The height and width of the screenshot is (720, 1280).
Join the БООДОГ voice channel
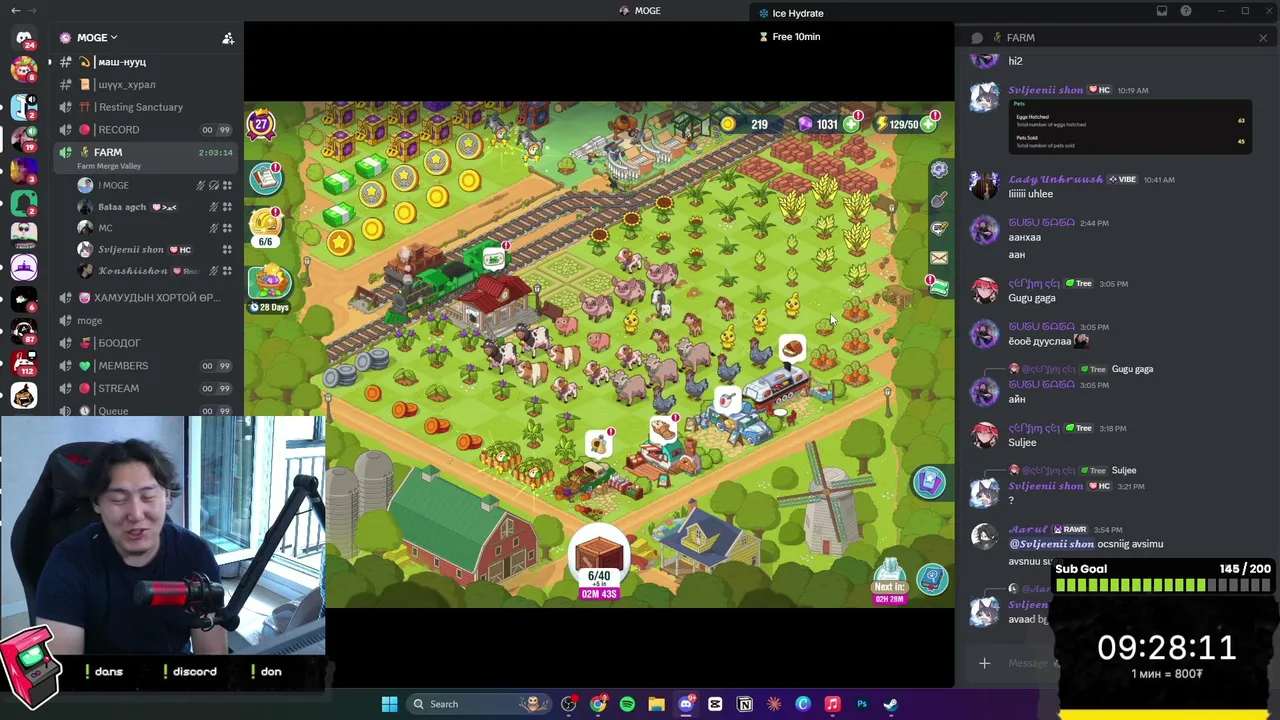pyautogui.click(x=148, y=343)
